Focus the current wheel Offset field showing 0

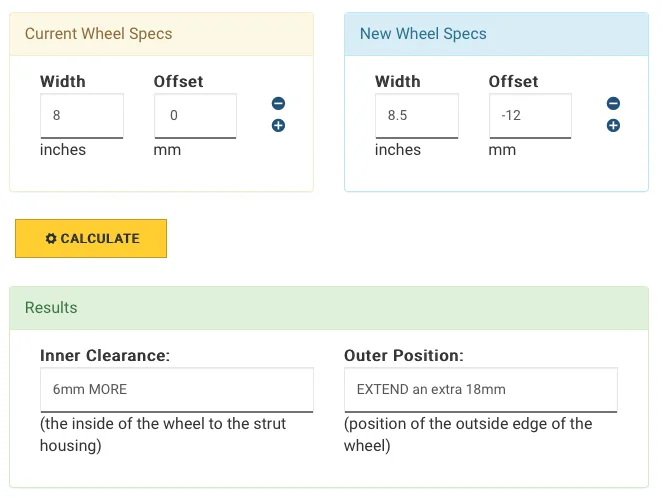point(195,116)
